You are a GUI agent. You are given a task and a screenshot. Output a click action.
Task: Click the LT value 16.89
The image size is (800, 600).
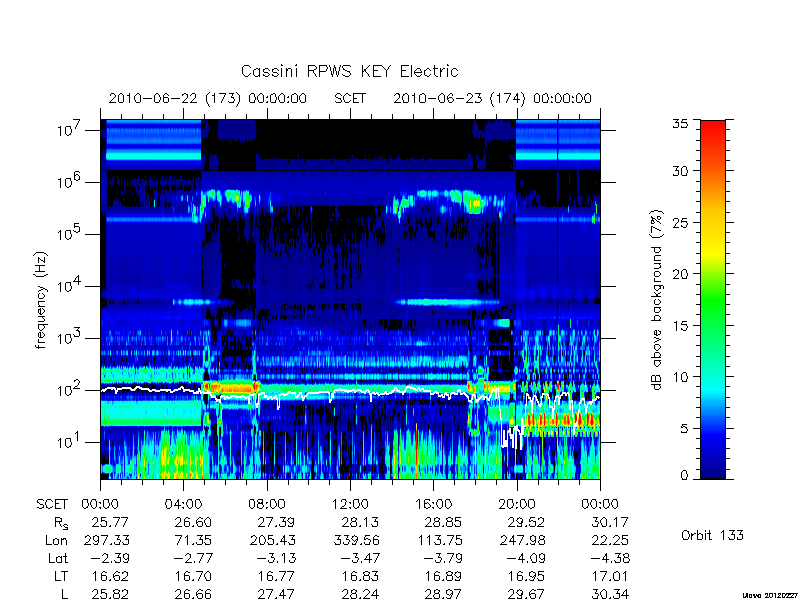tap(443, 577)
